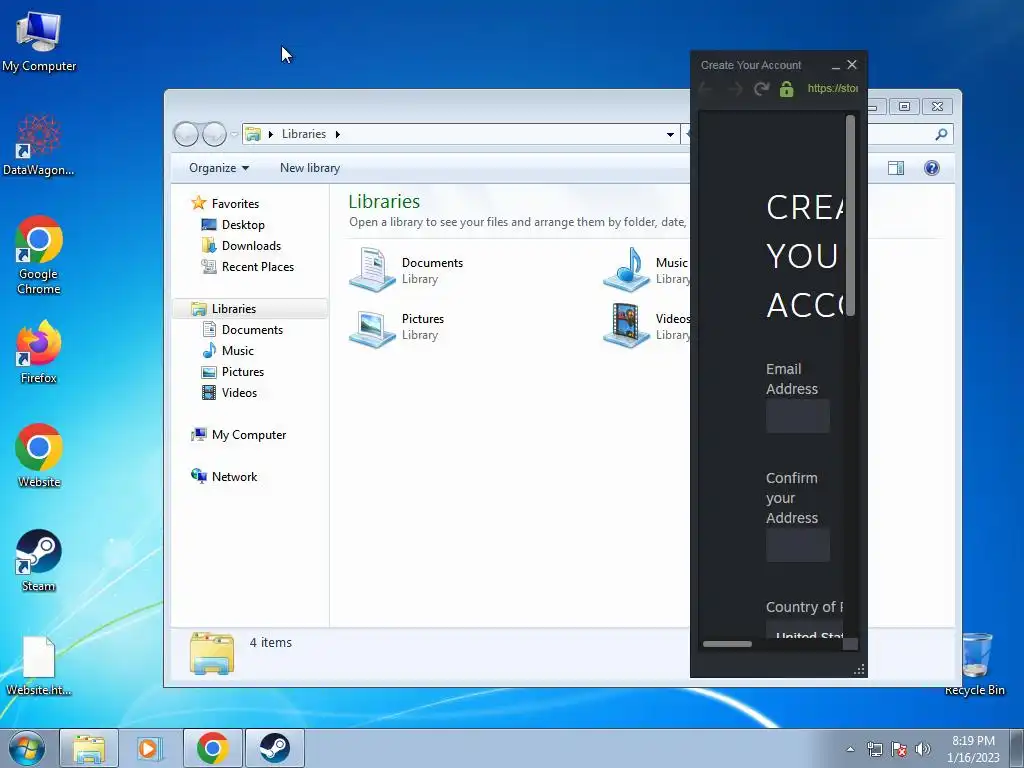Create a New library
1024x768 pixels.
click(x=310, y=168)
